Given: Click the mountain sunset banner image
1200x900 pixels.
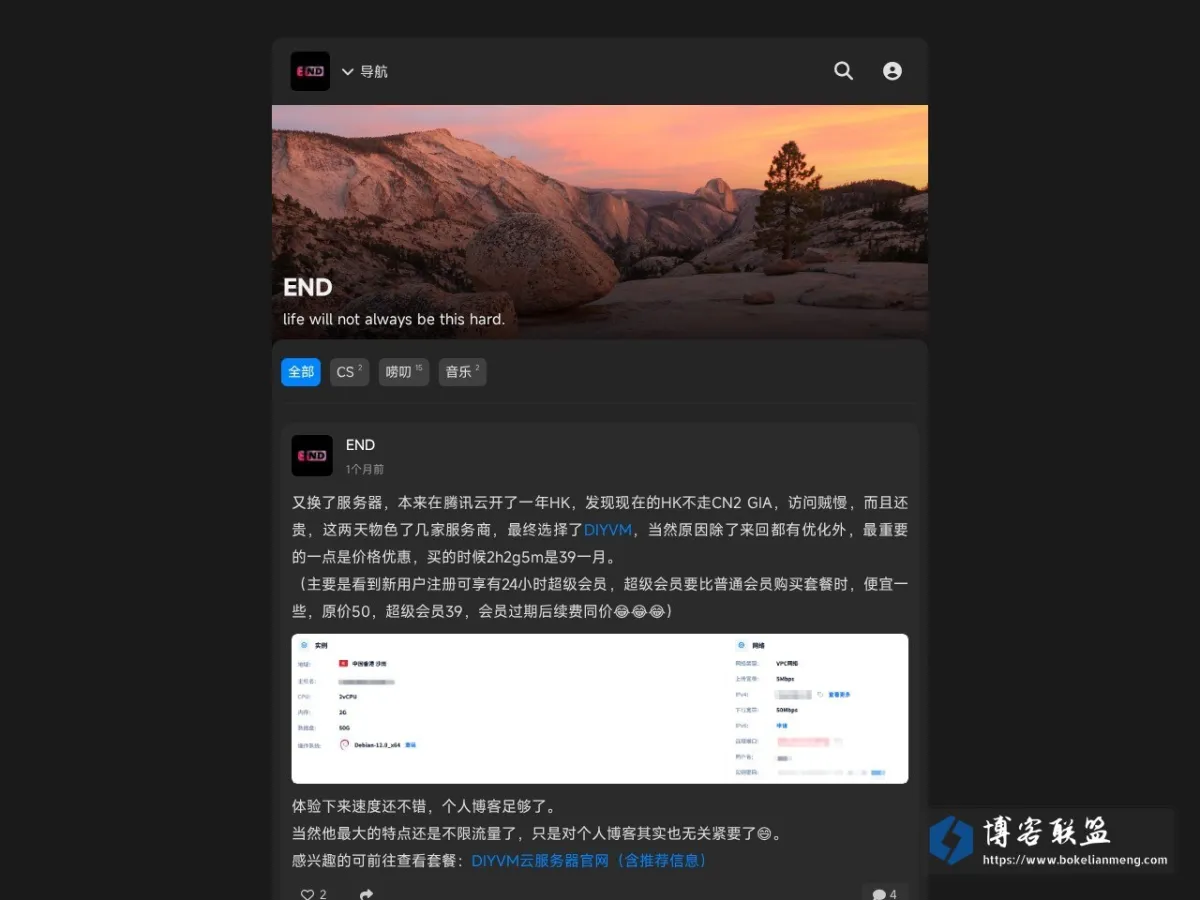Looking at the screenshot, I should [x=600, y=221].
